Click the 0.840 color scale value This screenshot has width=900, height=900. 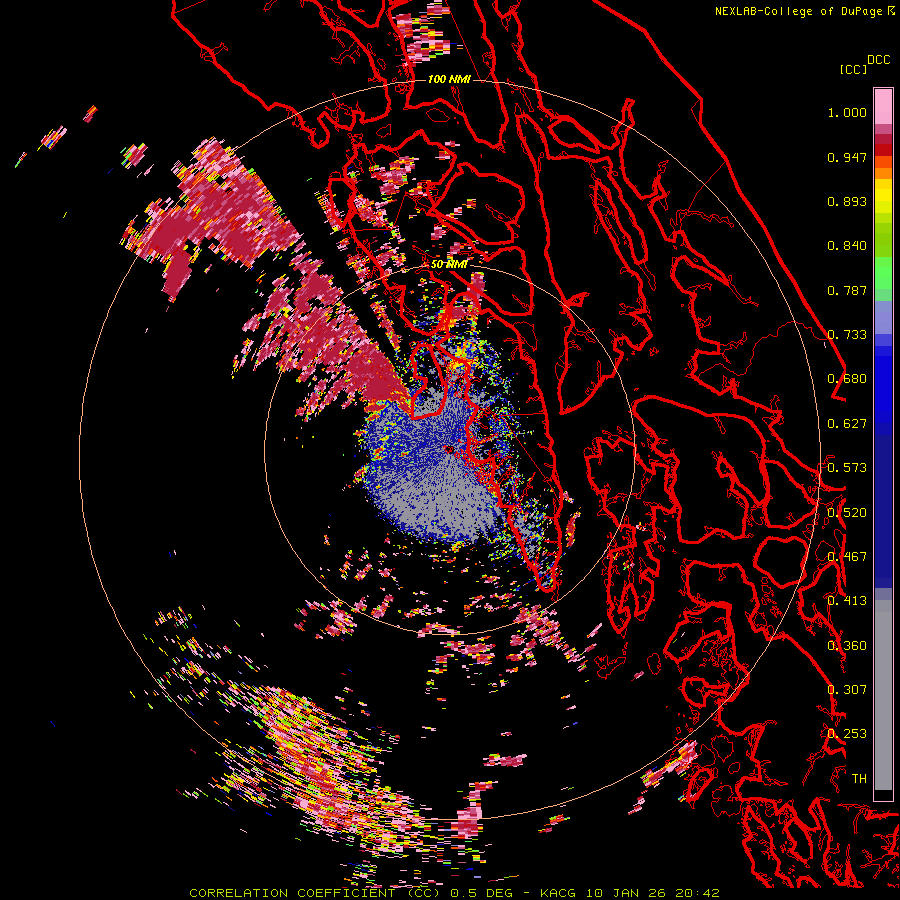tap(847, 246)
